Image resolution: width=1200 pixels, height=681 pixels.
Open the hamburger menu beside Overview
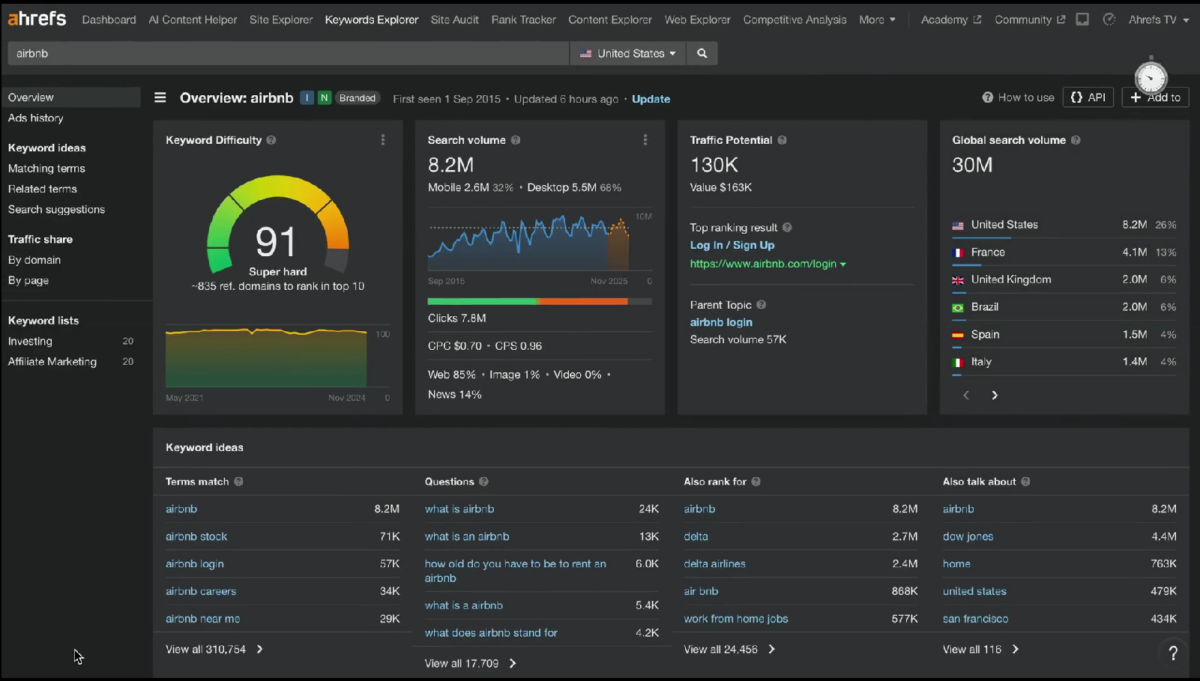(x=160, y=98)
